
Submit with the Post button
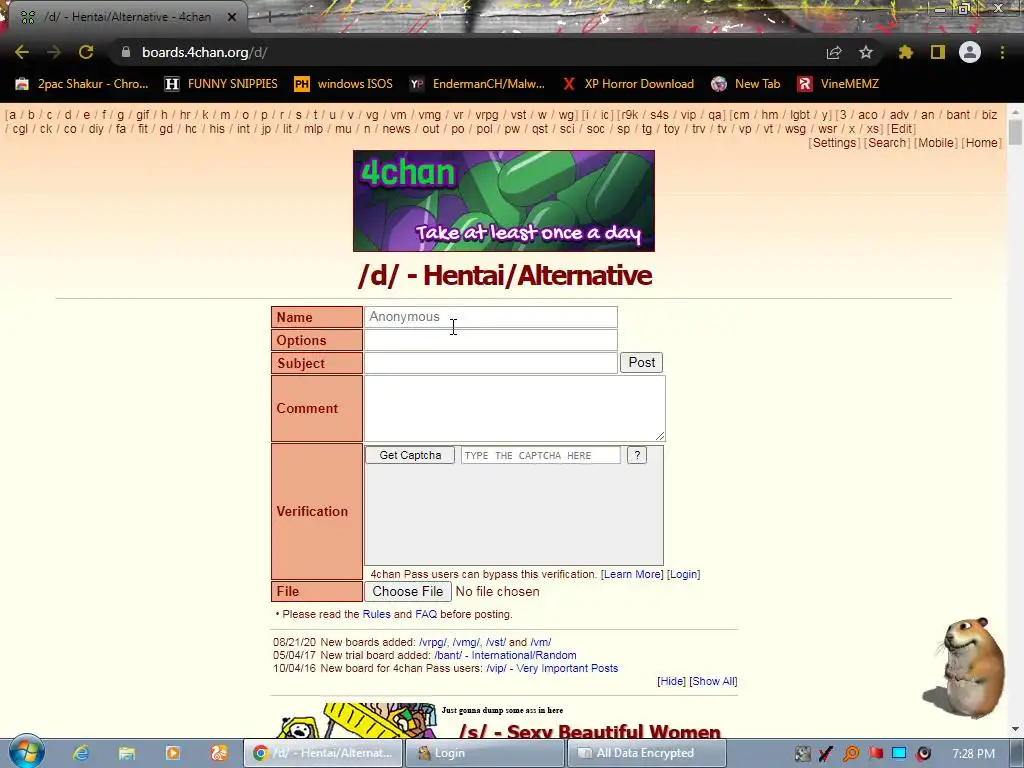pos(641,362)
